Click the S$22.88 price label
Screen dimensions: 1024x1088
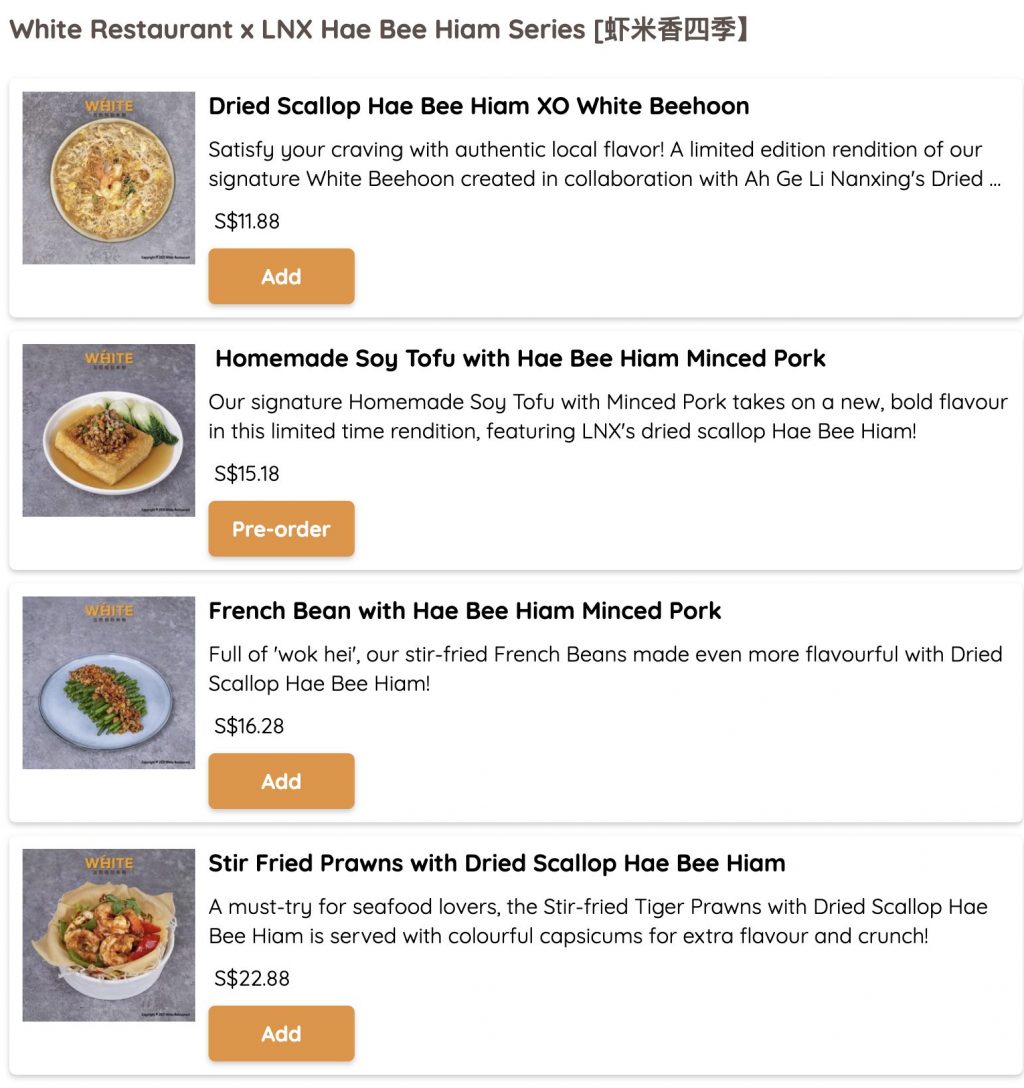point(252,978)
